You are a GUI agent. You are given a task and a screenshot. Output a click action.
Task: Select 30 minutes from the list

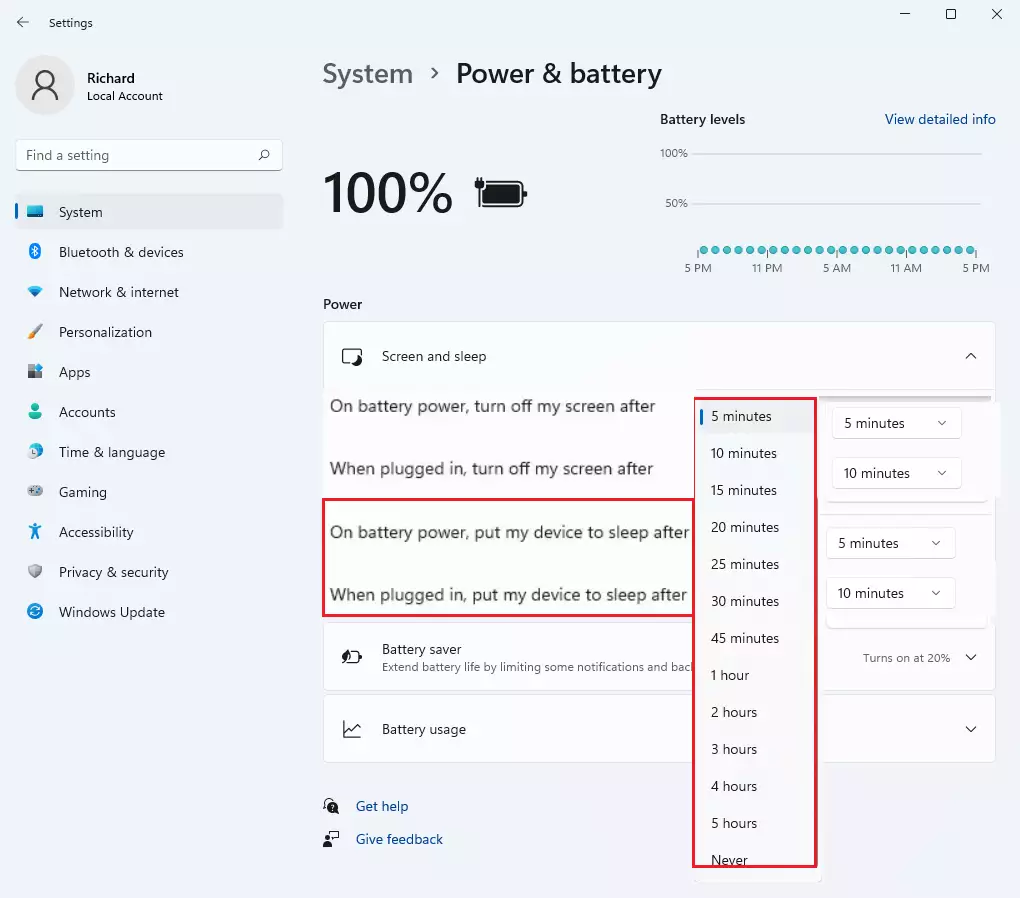pyautogui.click(x=745, y=601)
